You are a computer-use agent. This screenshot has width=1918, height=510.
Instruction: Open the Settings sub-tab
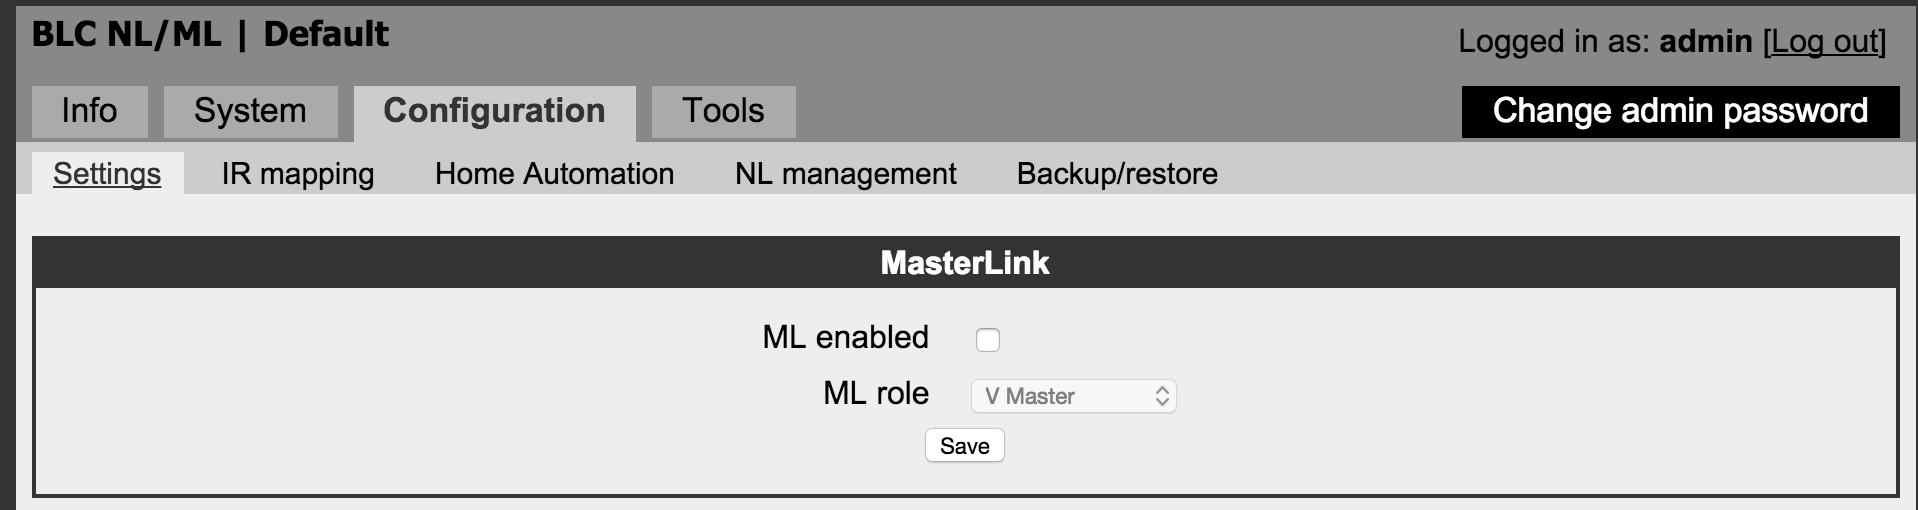[107, 174]
